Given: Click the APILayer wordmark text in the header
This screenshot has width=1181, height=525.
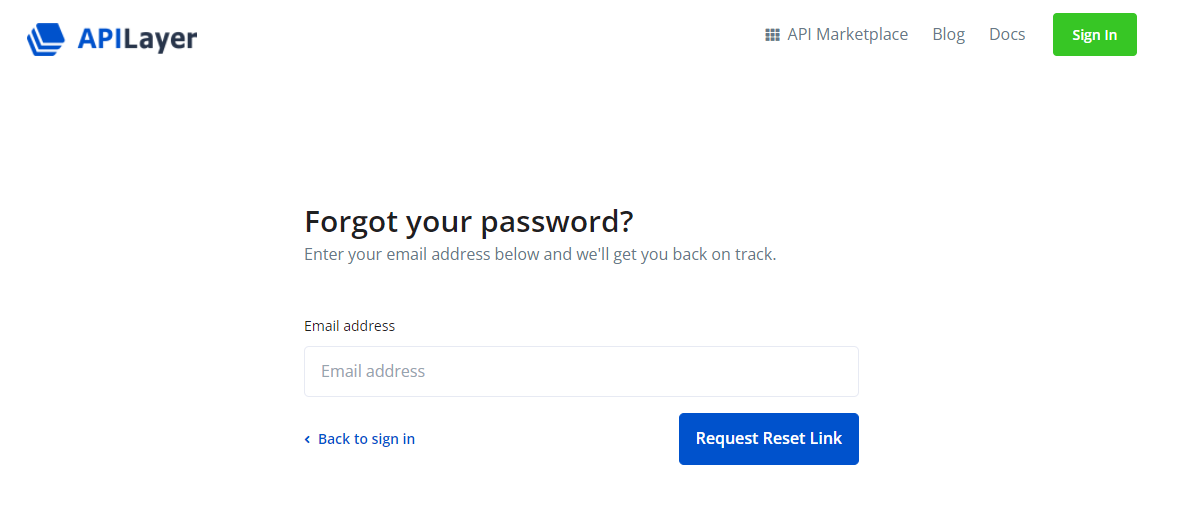Looking at the screenshot, I should (x=137, y=38).
